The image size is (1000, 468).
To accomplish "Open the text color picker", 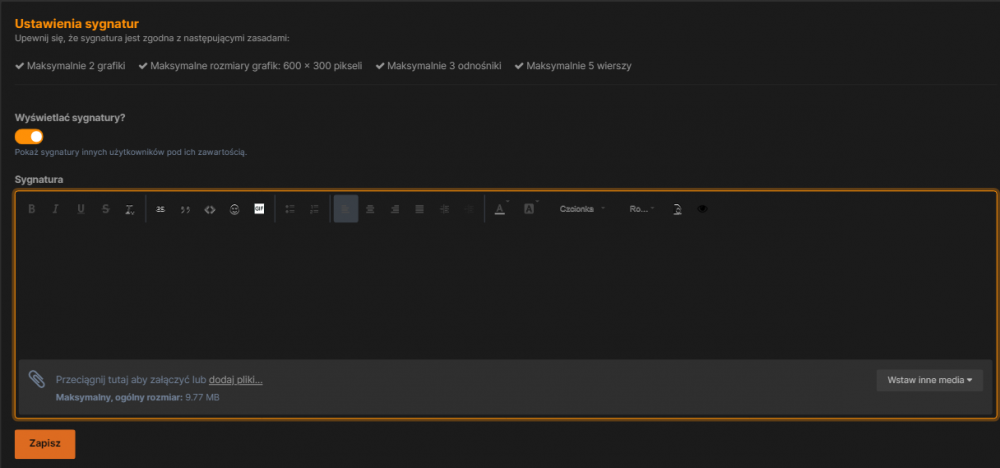I will click(x=501, y=209).
